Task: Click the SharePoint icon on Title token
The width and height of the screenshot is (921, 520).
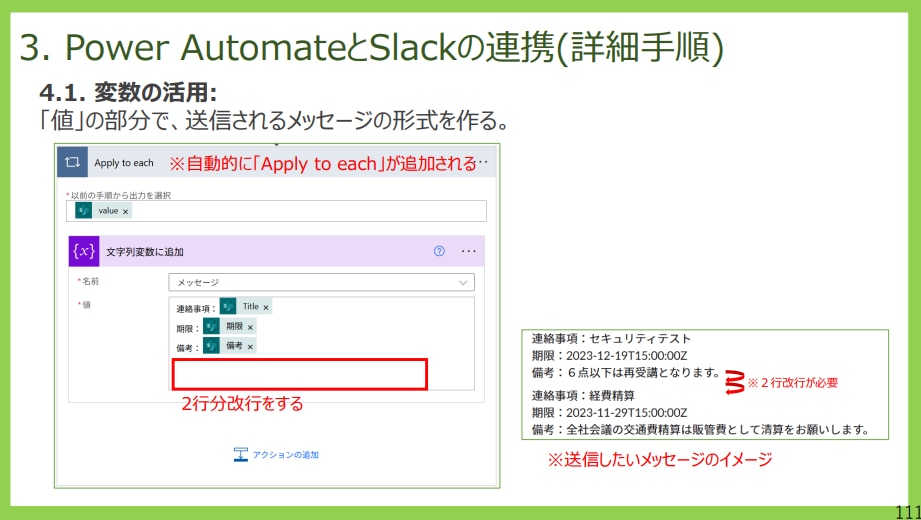Action: click(228, 307)
